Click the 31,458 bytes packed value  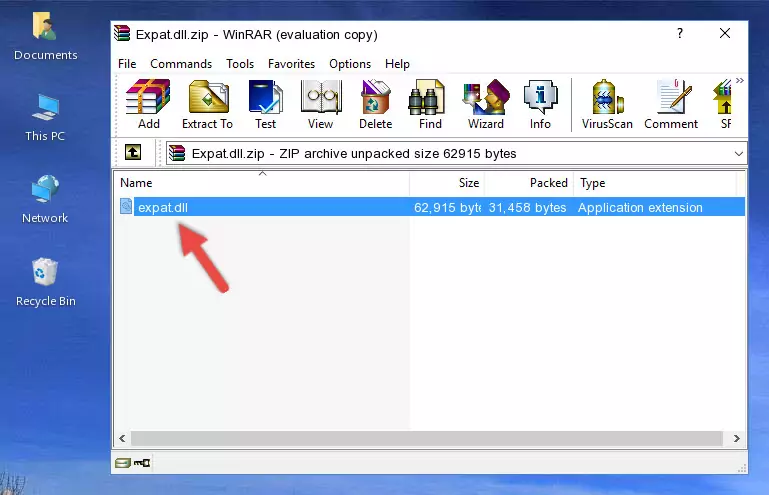(x=527, y=208)
